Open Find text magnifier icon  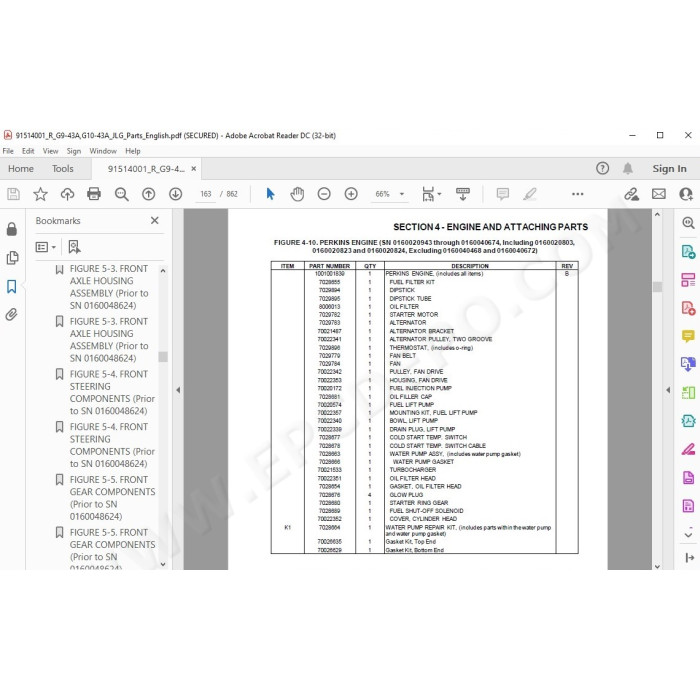click(121, 194)
